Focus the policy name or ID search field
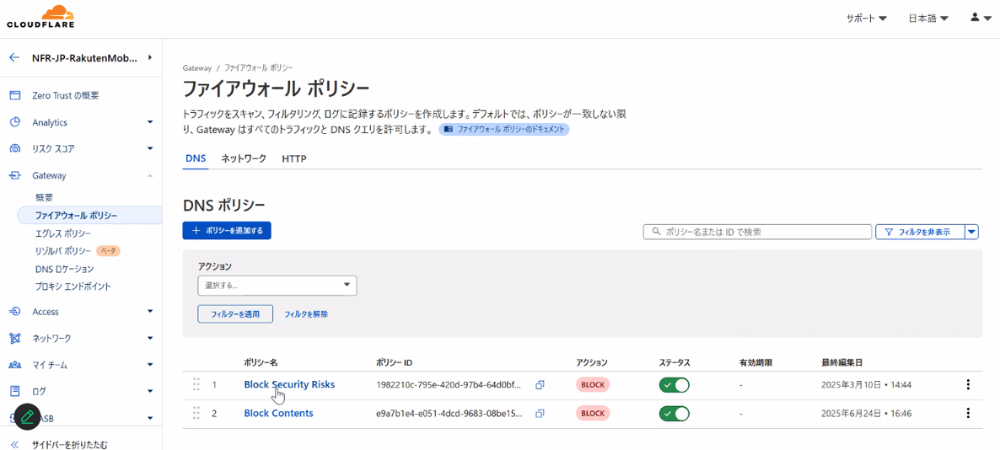Viewport: 1000px width, 450px height. pos(757,232)
